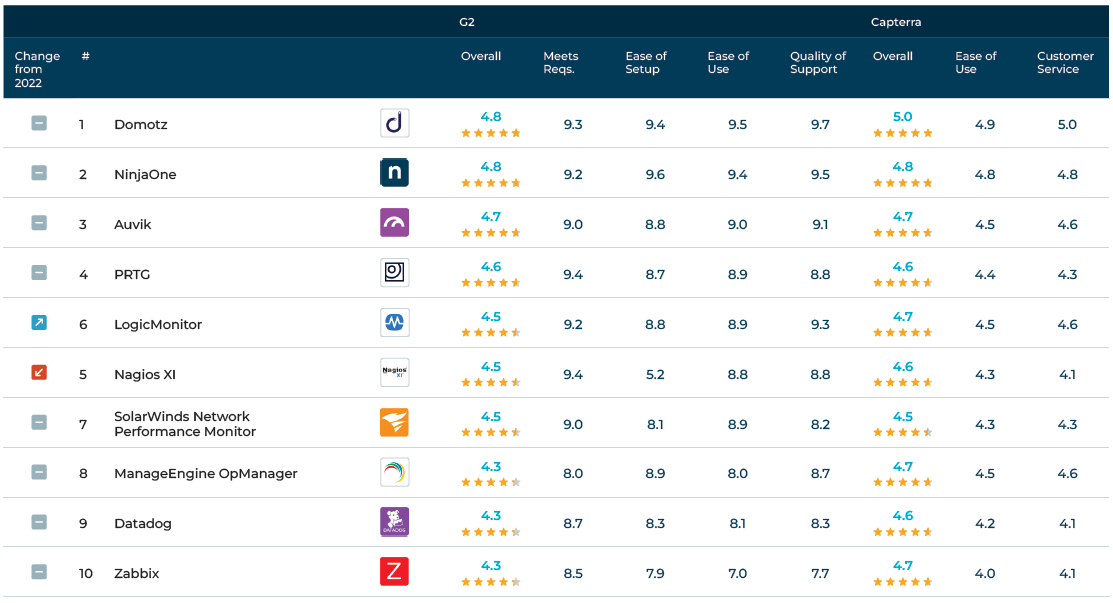Select the Capterra Customer Service column header
The width and height of the screenshot is (1113, 603).
tap(1065, 63)
